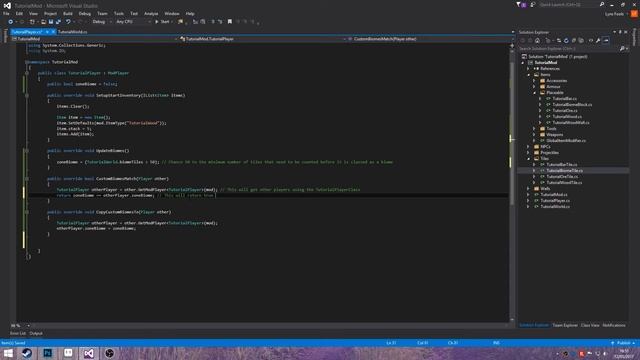The height and width of the screenshot is (360, 640).
Task: Open the TutorialMod.TutorialPlayer class navigation dropdown
Action: click(261, 39)
